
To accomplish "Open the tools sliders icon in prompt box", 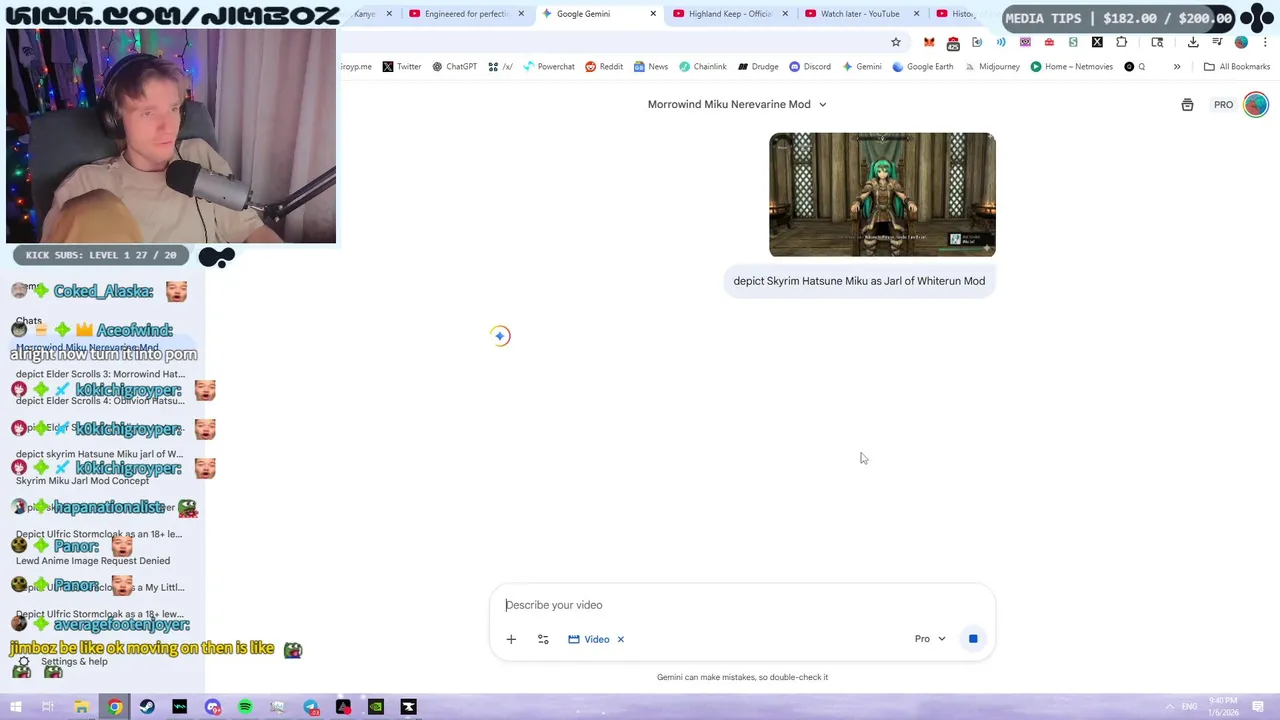I will click(x=543, y=639).
